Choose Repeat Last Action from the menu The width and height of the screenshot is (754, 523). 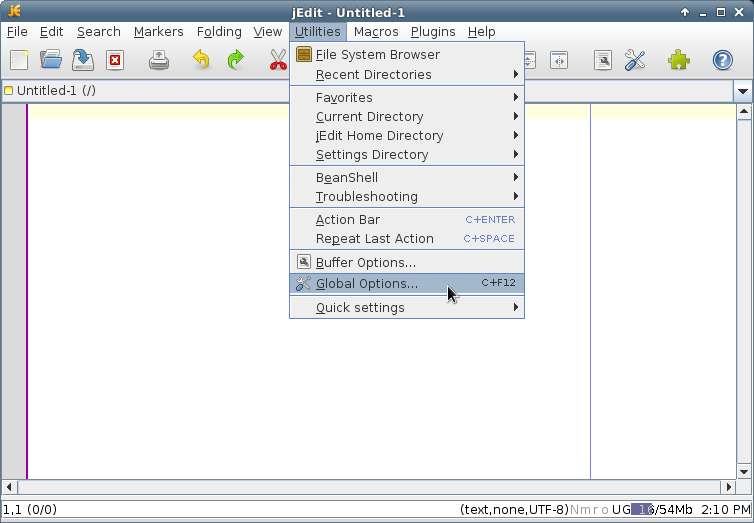(x=406, y=239)
